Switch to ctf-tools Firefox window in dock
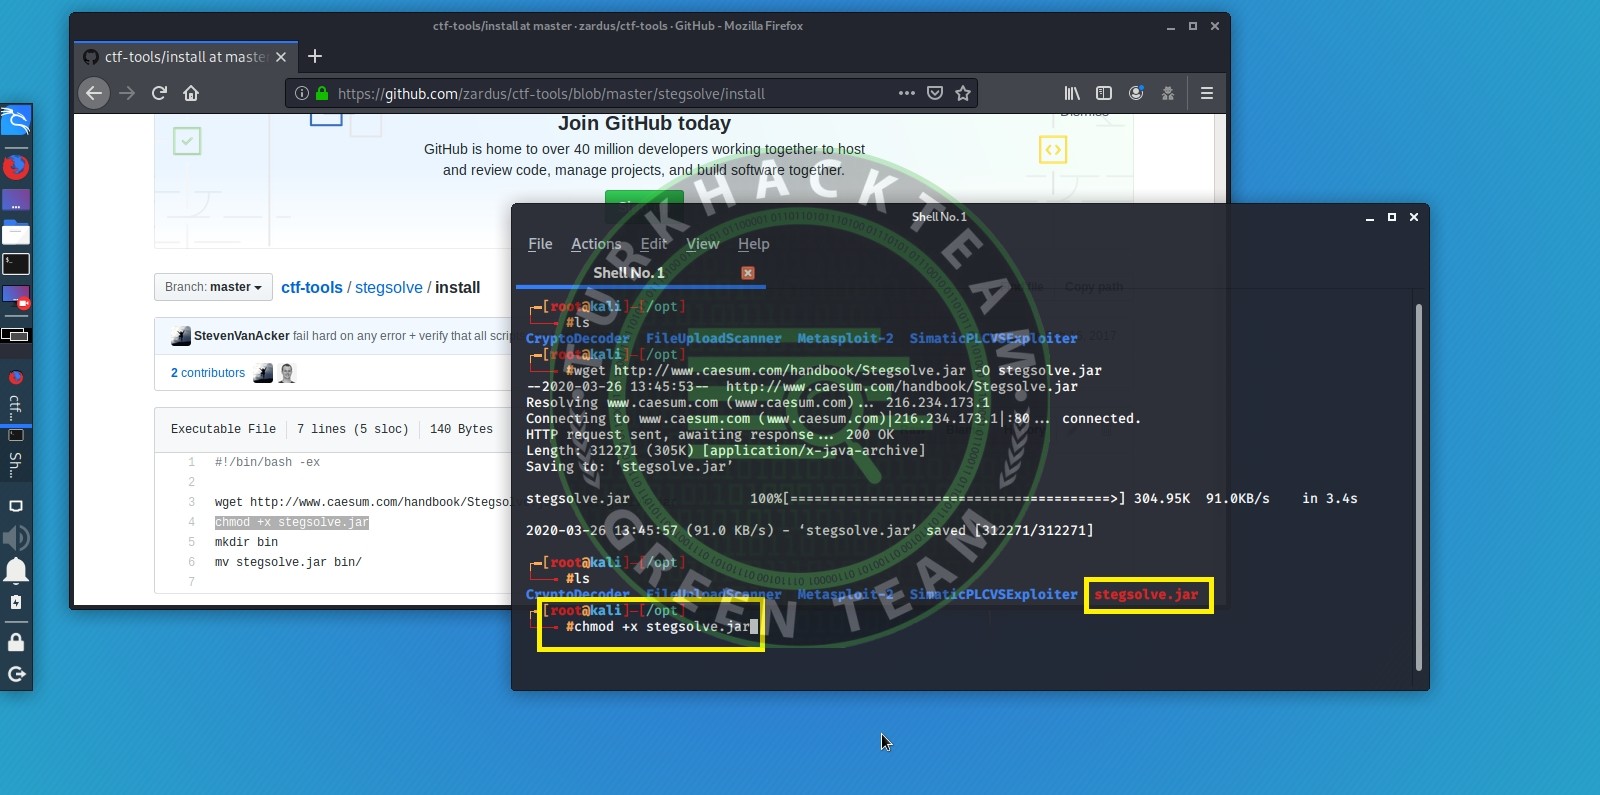Image resolution: width=1600 pixels, height=795 pixels. pos(15,395)
